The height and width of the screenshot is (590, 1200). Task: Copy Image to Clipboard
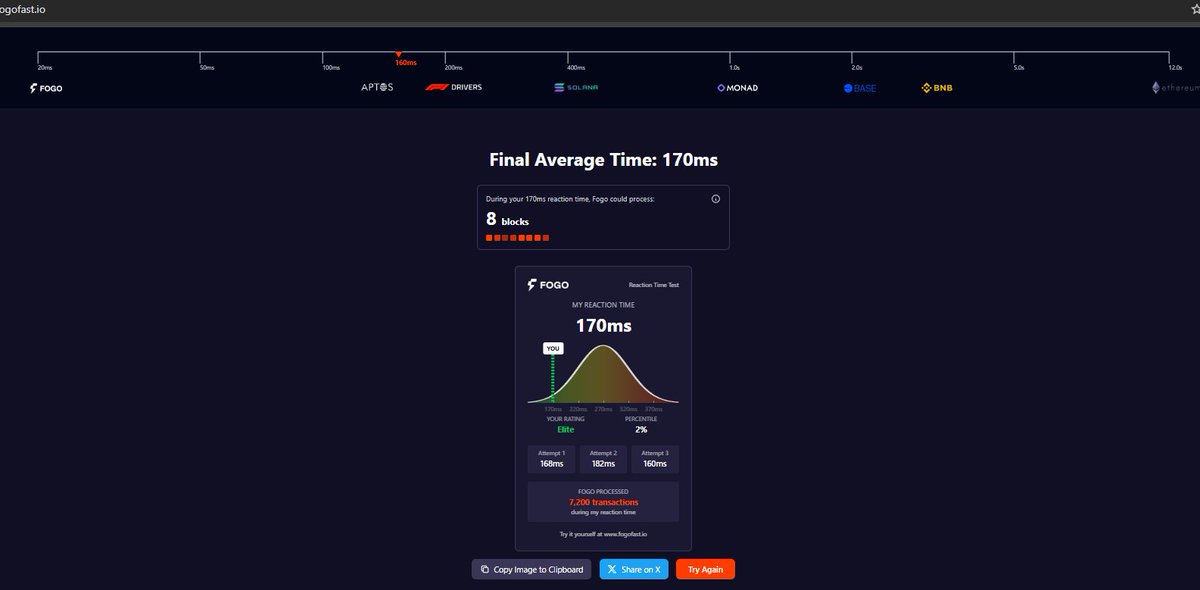(531, 569)
